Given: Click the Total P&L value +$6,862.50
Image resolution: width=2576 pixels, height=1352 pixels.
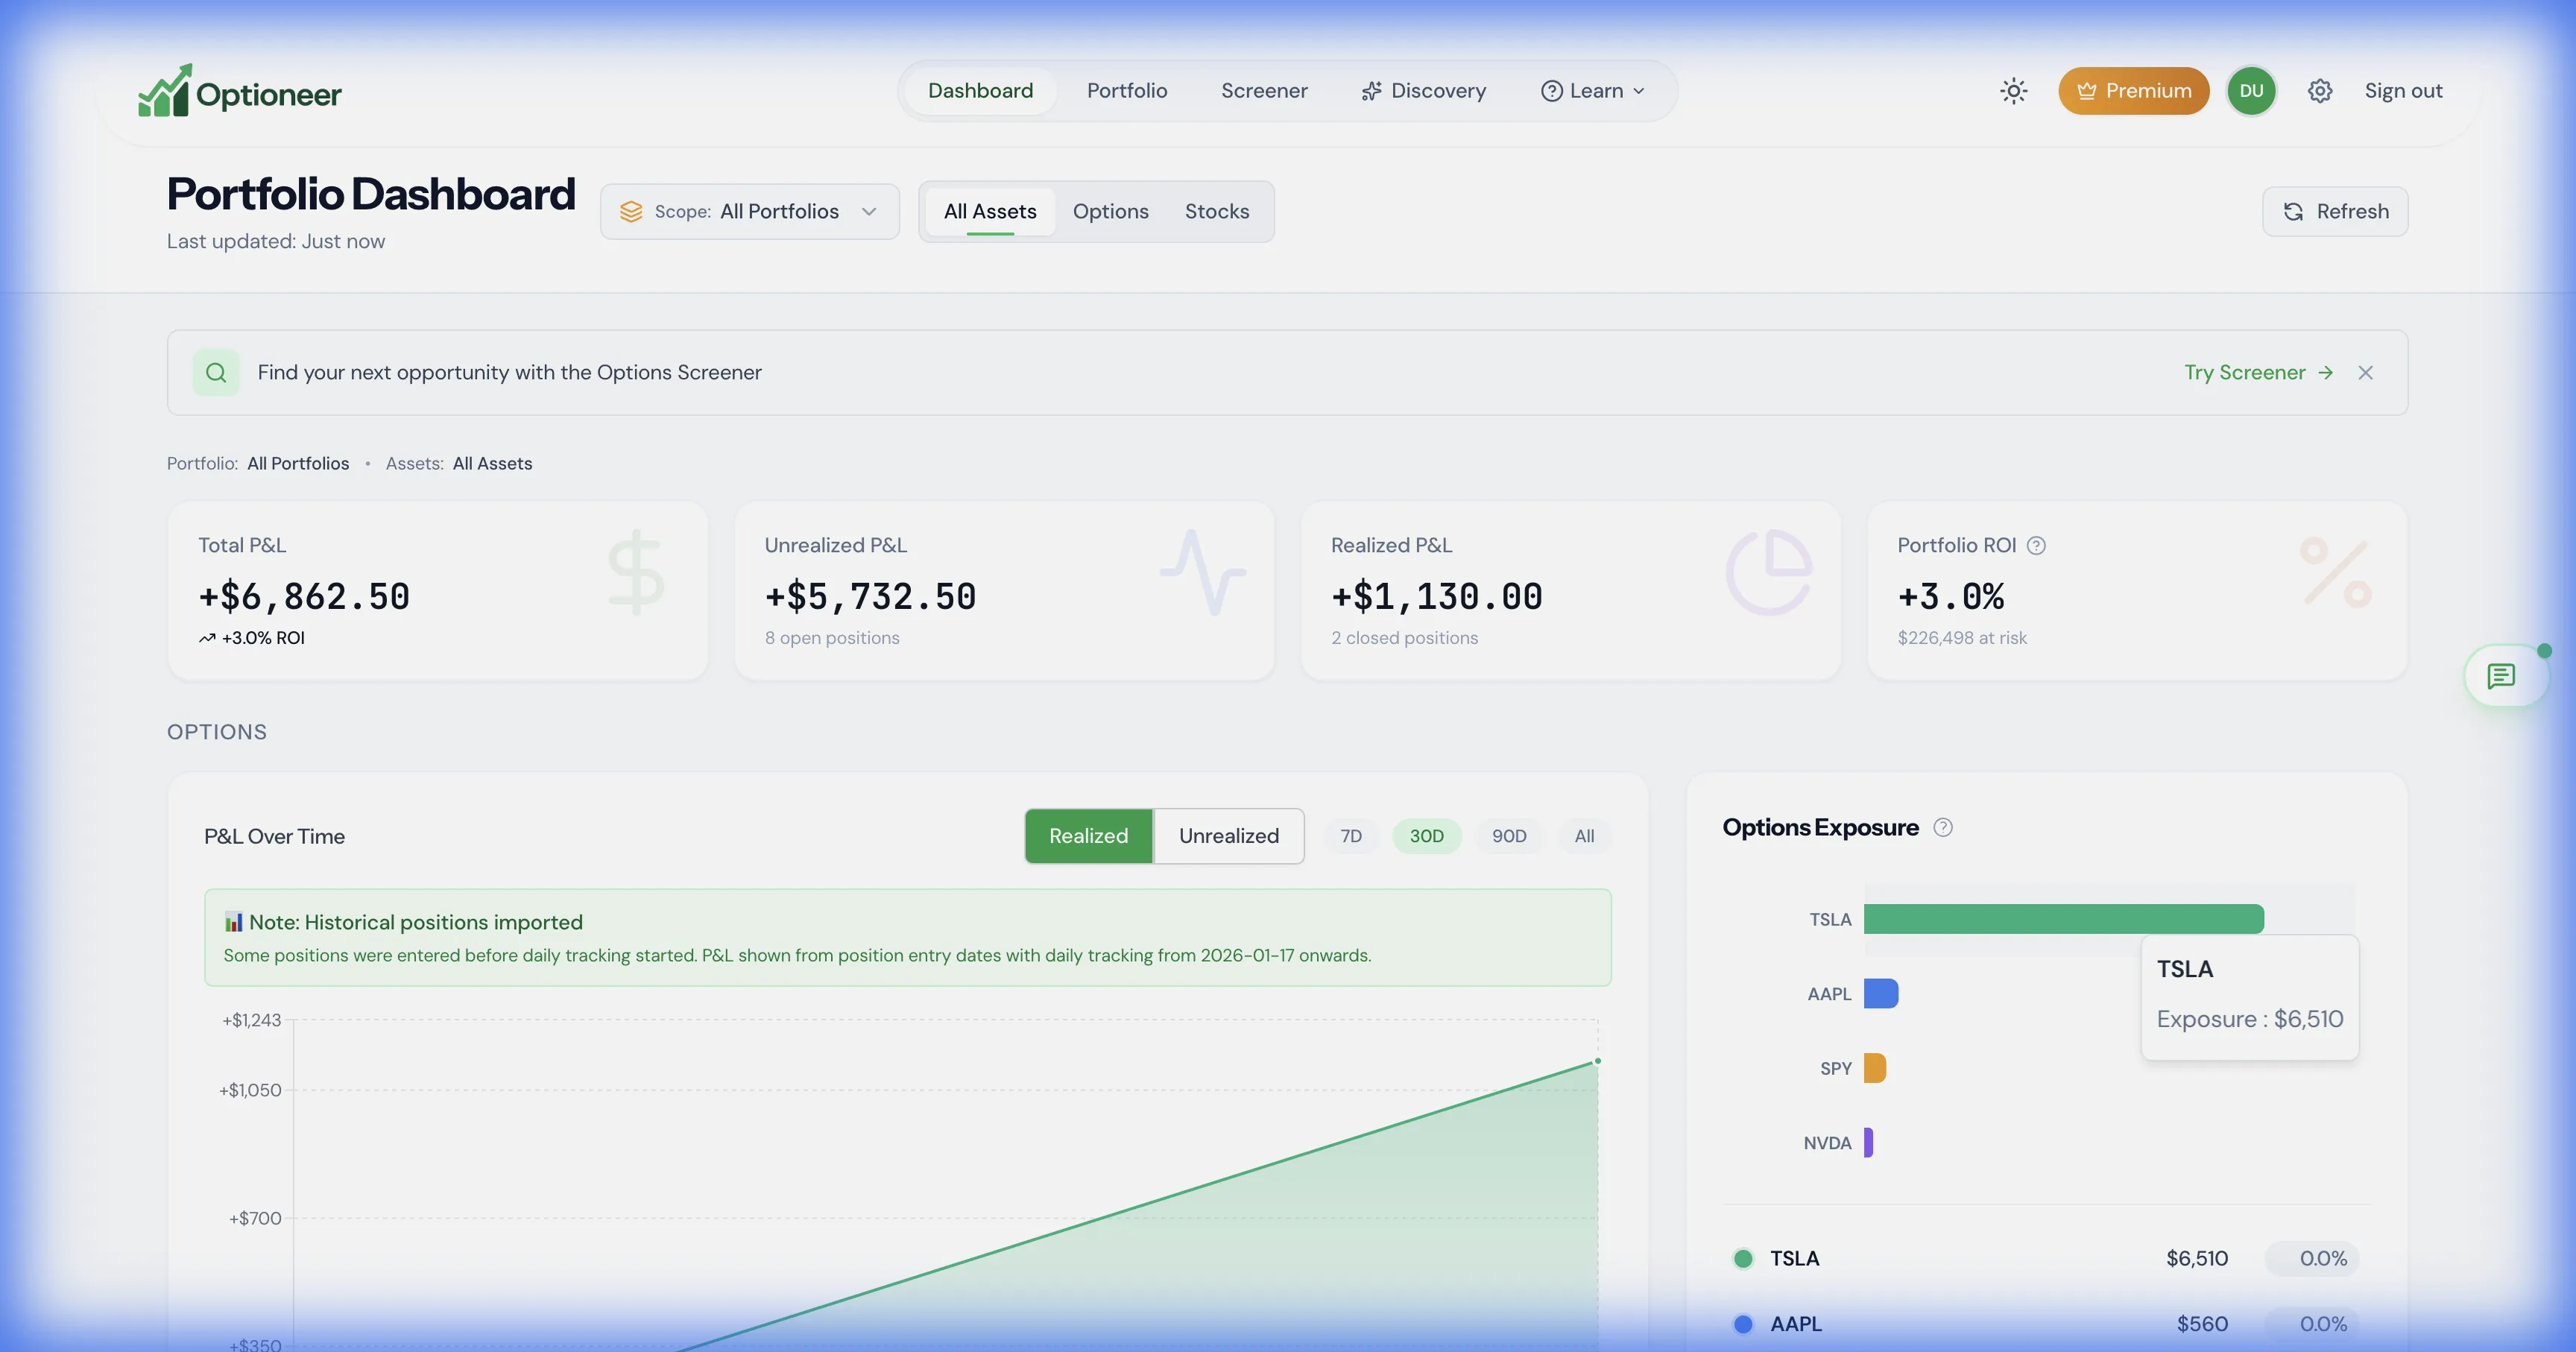Looking at the screenshot, I should coord(304,596).
